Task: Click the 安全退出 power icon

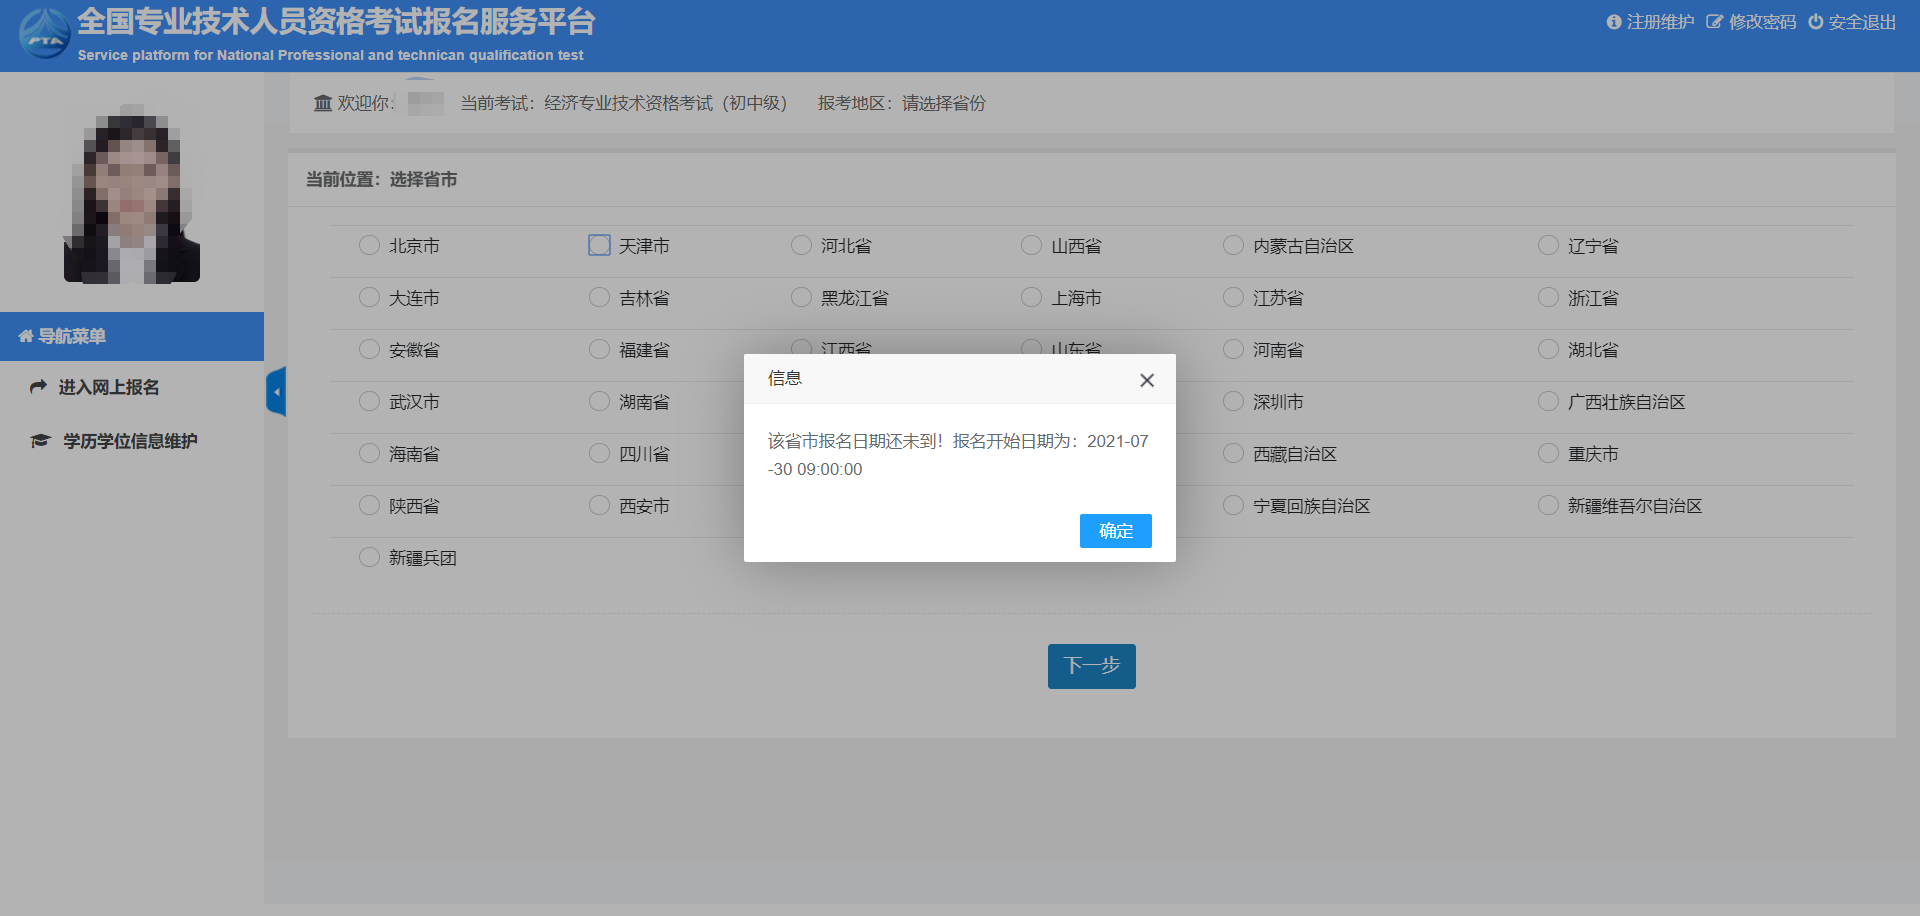Action: 1816,21
